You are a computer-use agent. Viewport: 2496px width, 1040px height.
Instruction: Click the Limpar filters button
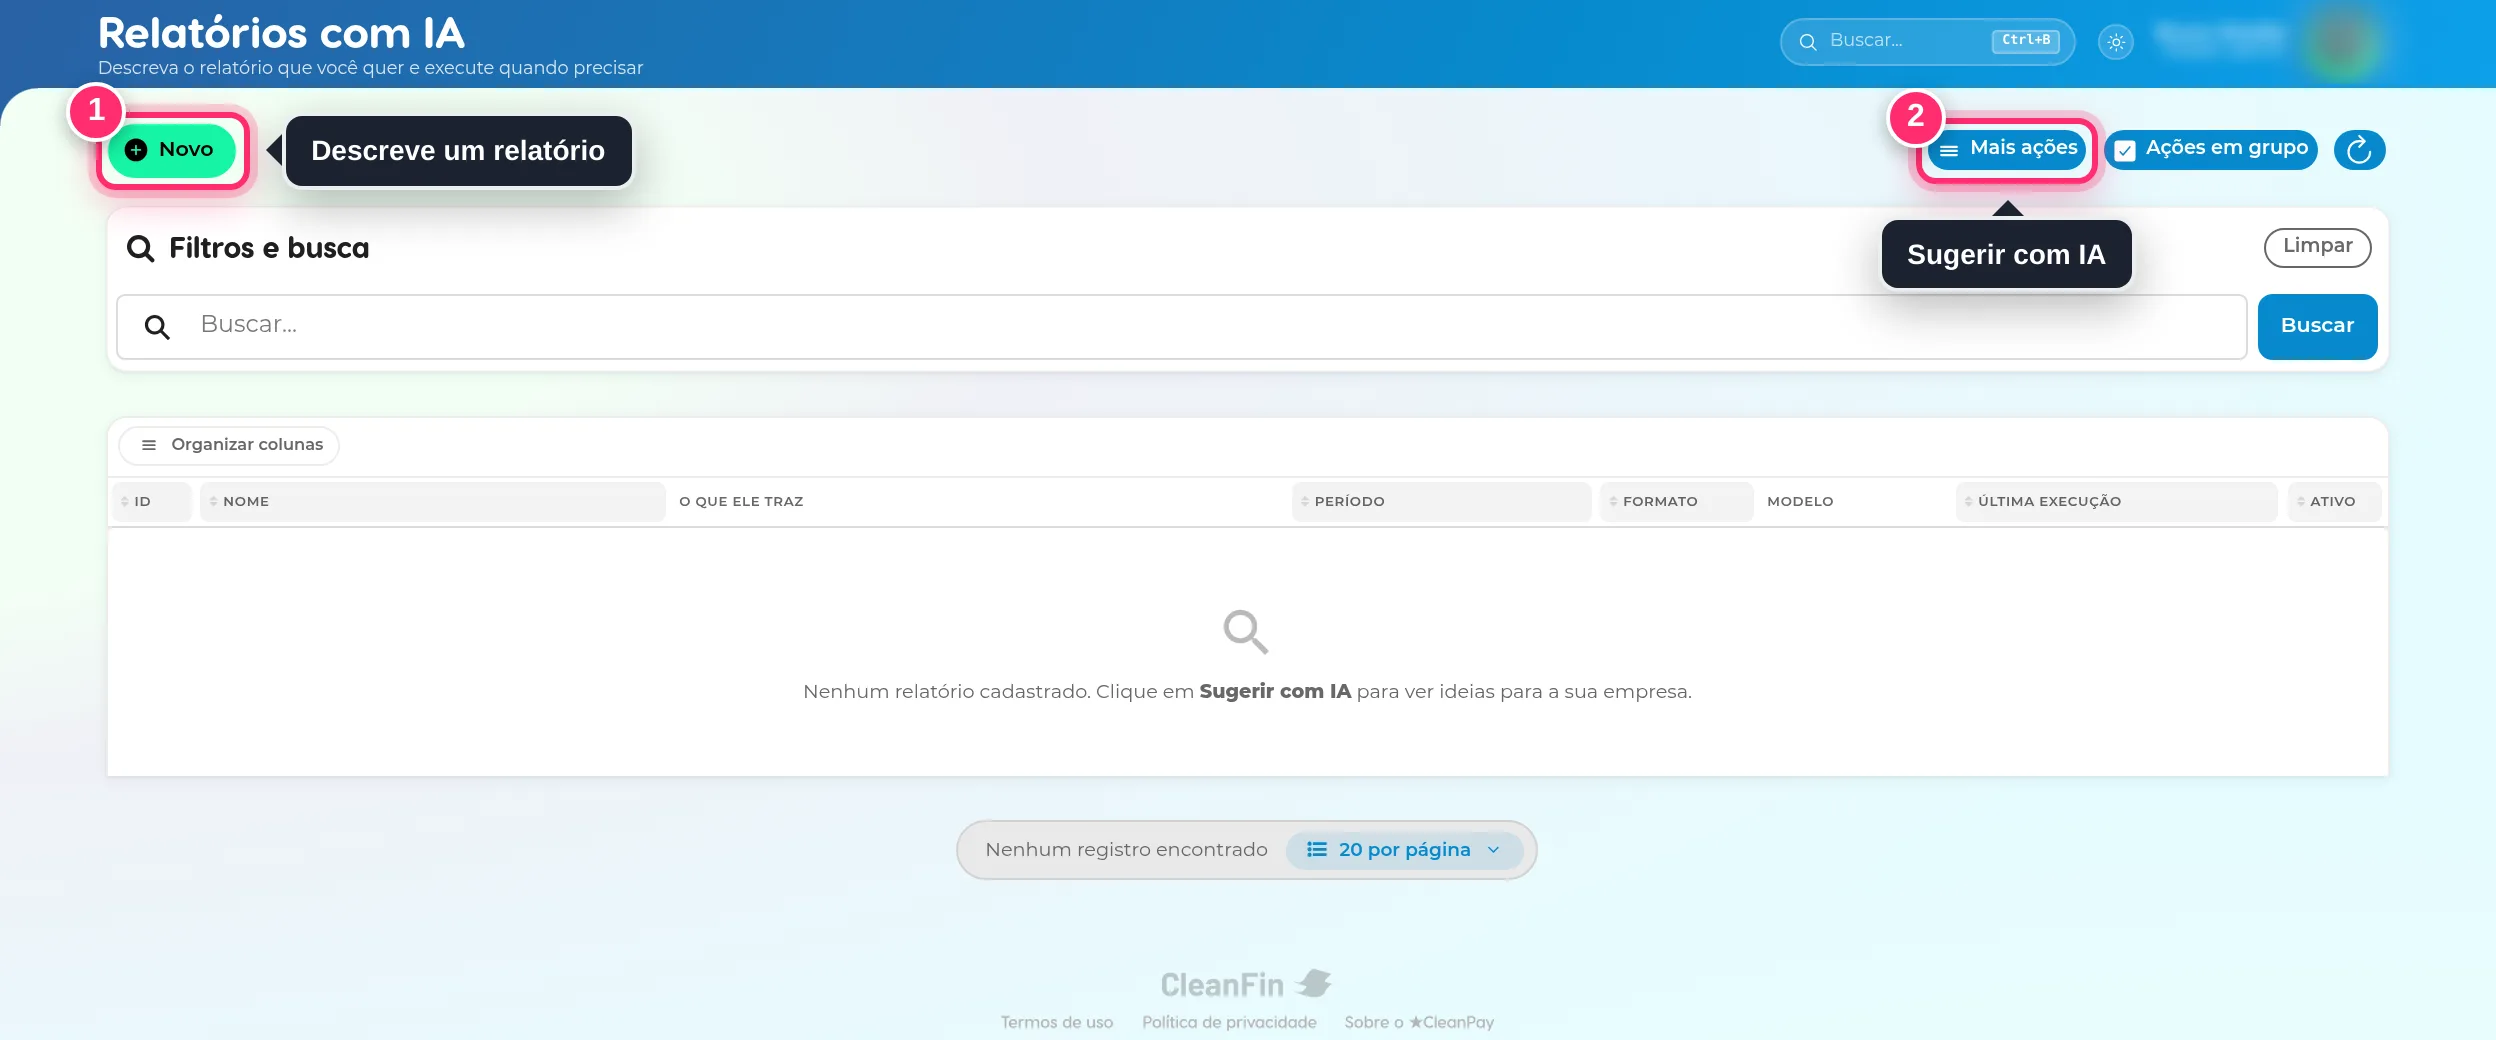point(2317,247)
